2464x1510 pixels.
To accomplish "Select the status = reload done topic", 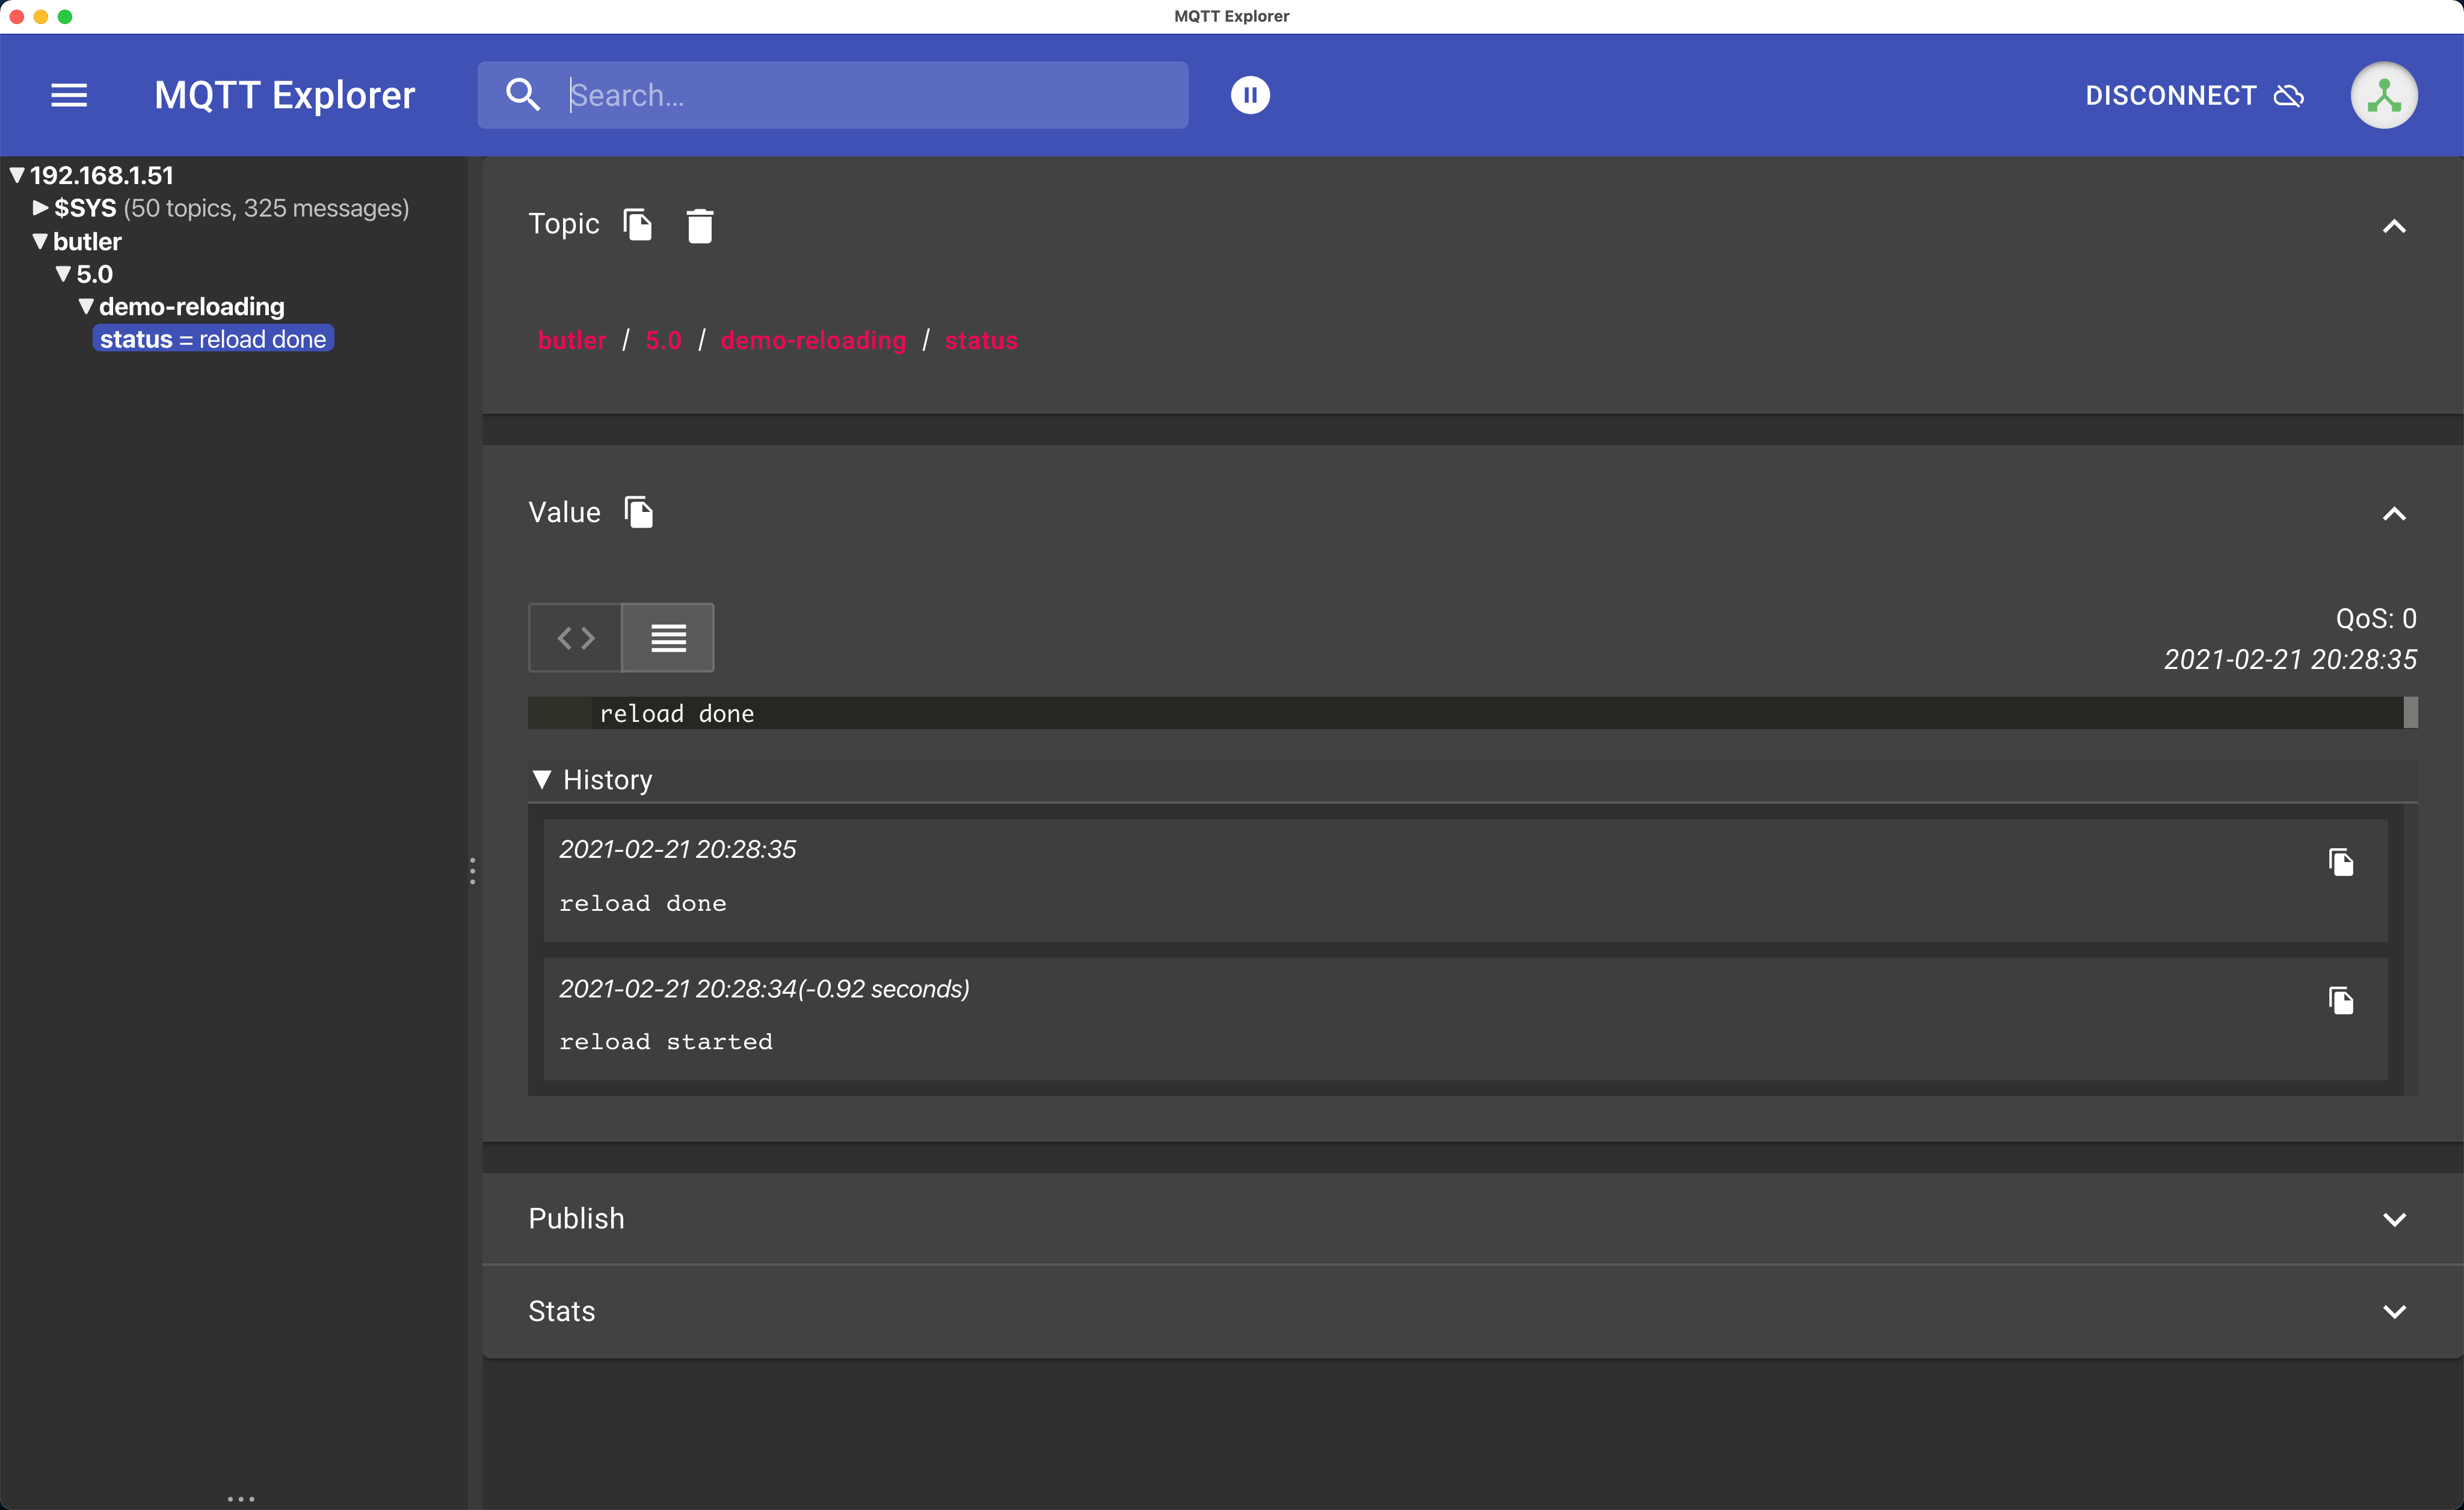I will point(213,339).
